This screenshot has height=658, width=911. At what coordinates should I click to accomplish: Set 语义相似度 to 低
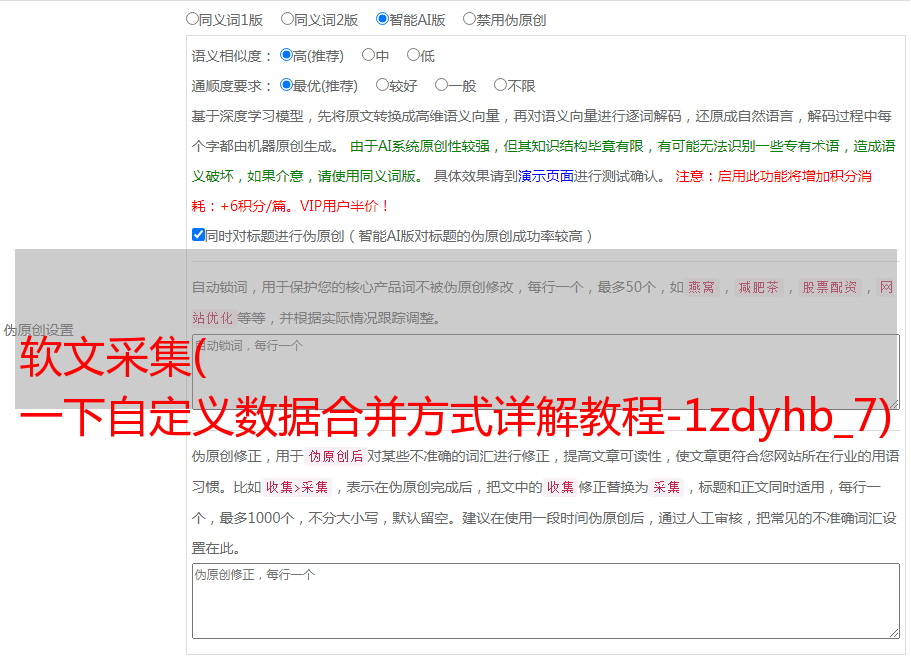pos(413,55)
